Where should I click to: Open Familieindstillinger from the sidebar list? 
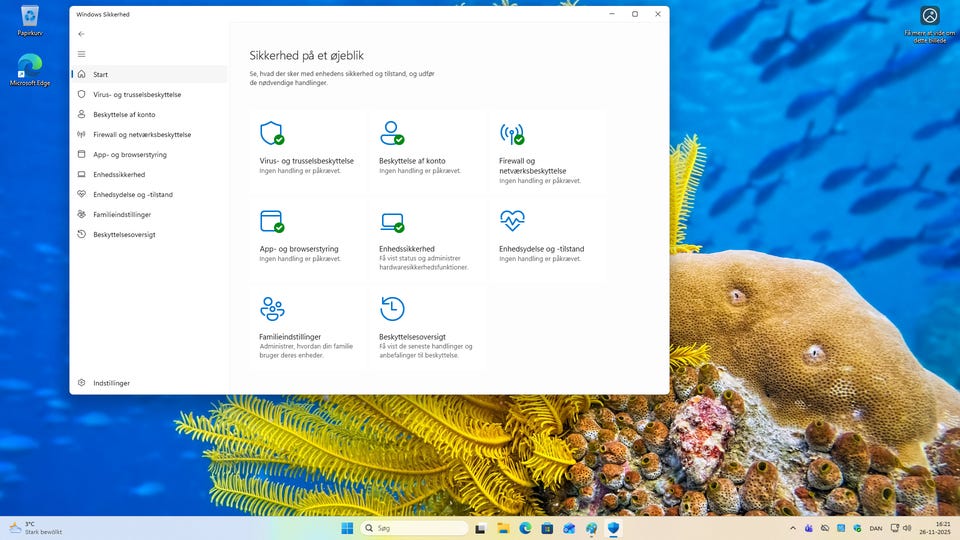click(x=122, y=214)
